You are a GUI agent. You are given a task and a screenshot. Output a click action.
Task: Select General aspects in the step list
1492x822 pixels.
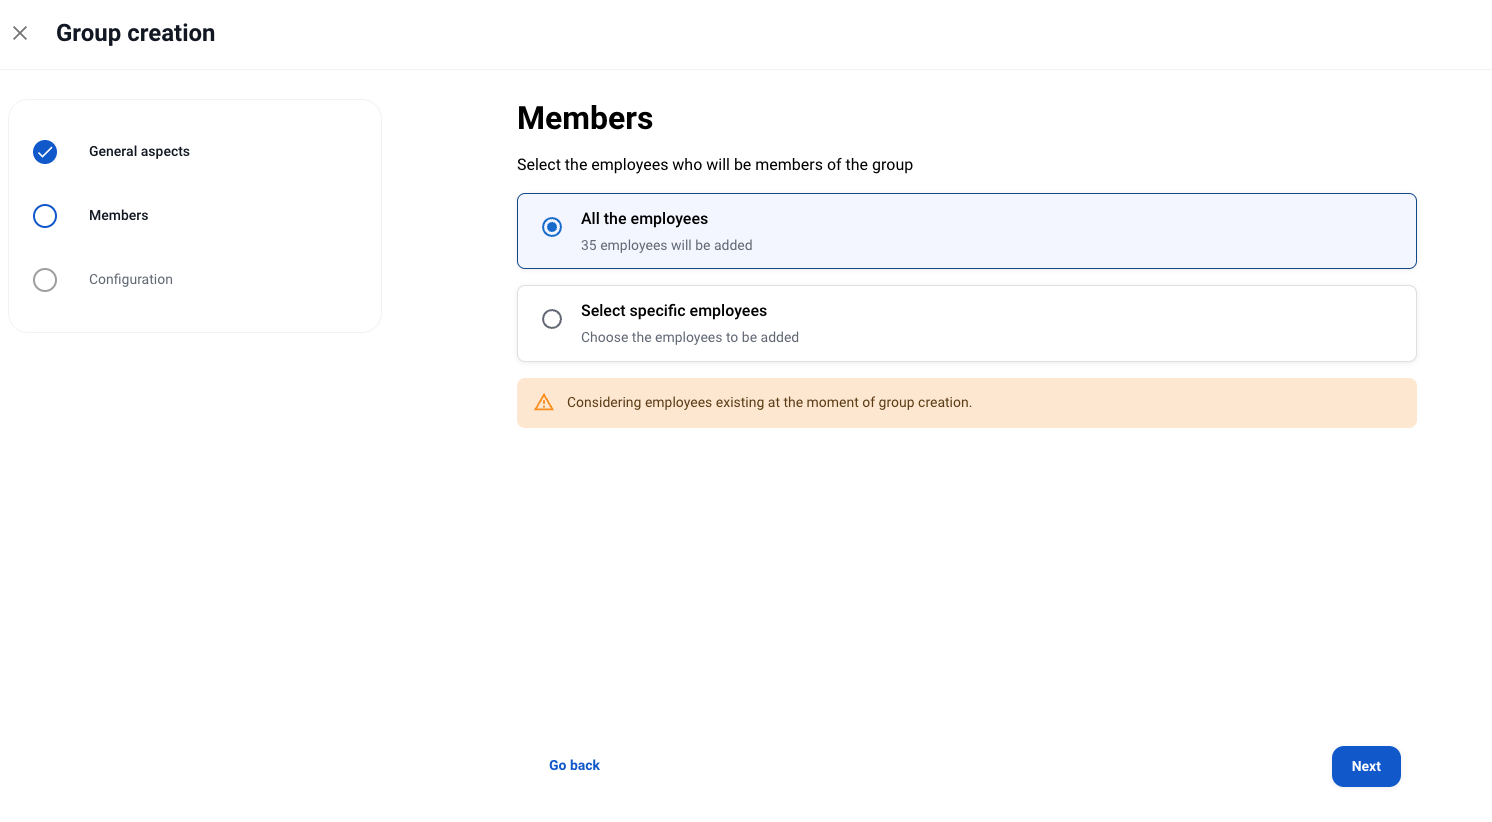[139, 152]
